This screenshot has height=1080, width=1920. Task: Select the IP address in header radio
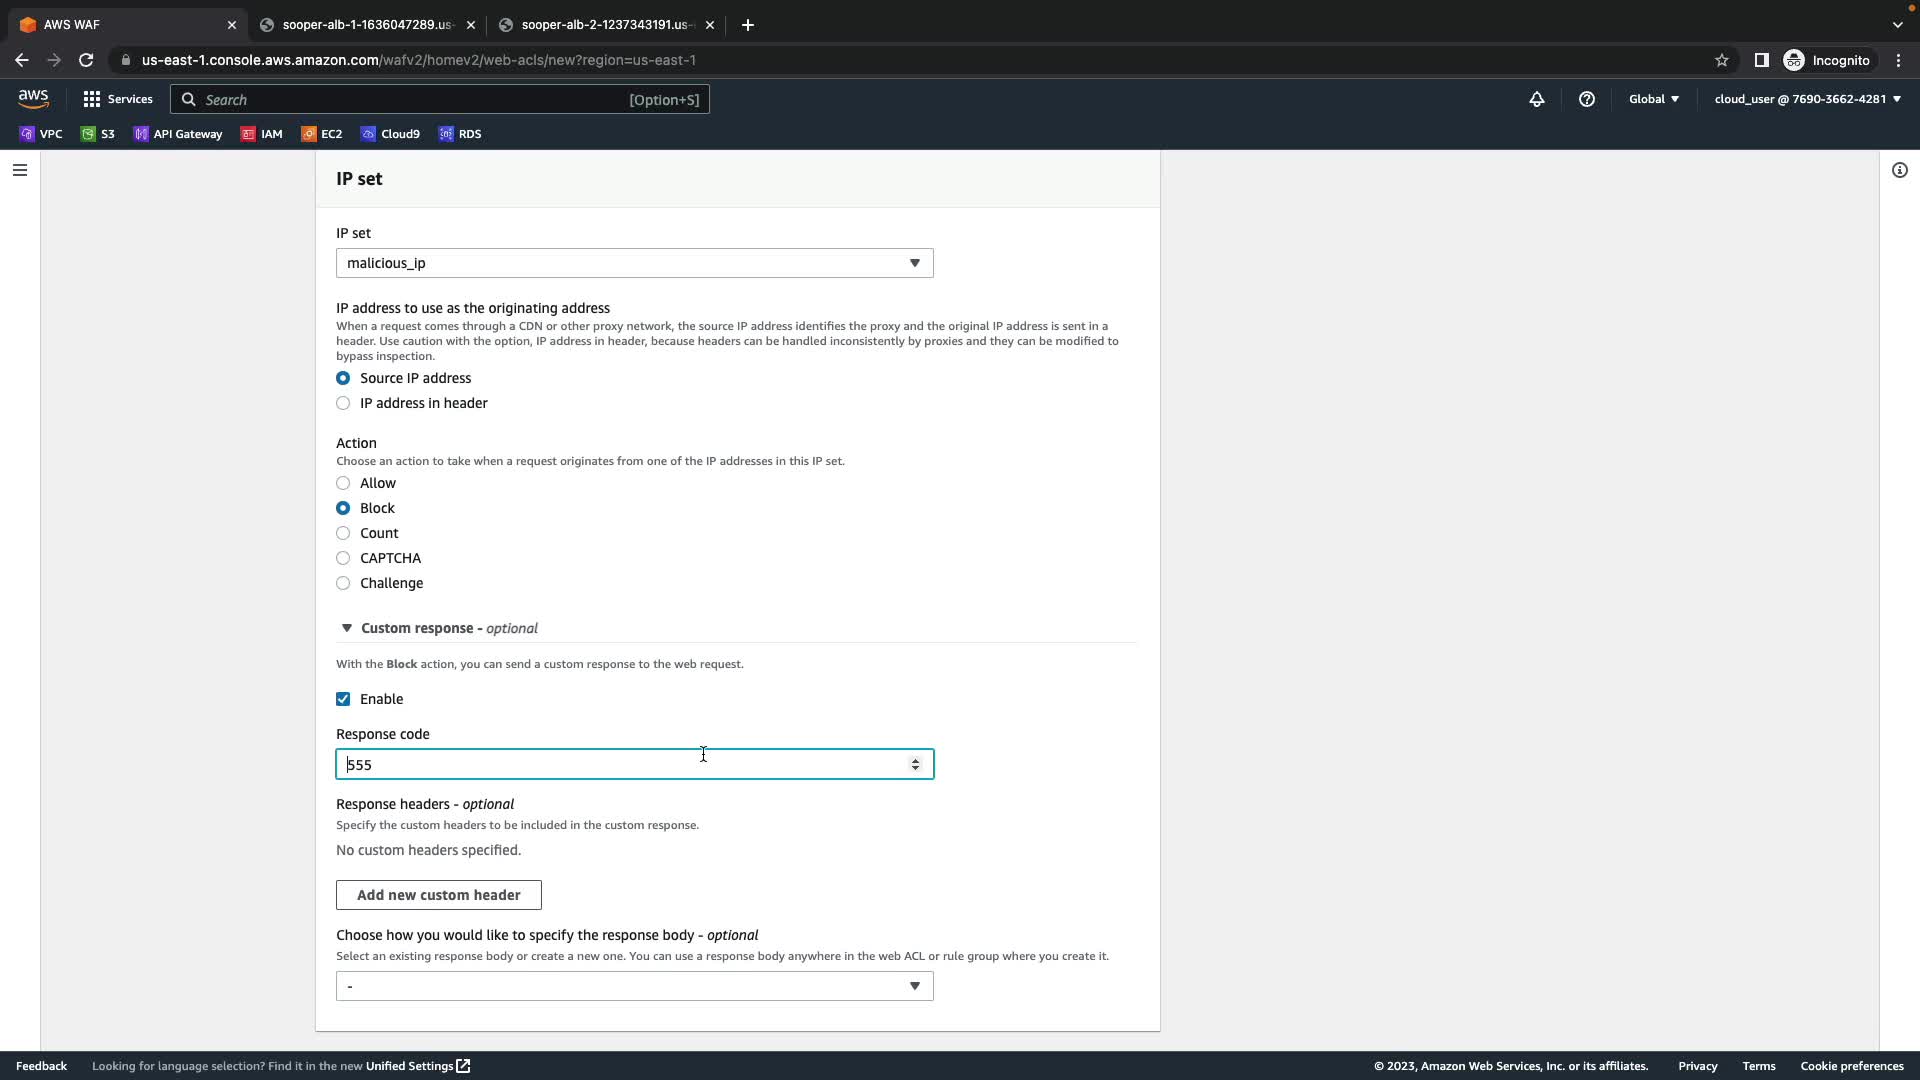(x=343, y=403)
